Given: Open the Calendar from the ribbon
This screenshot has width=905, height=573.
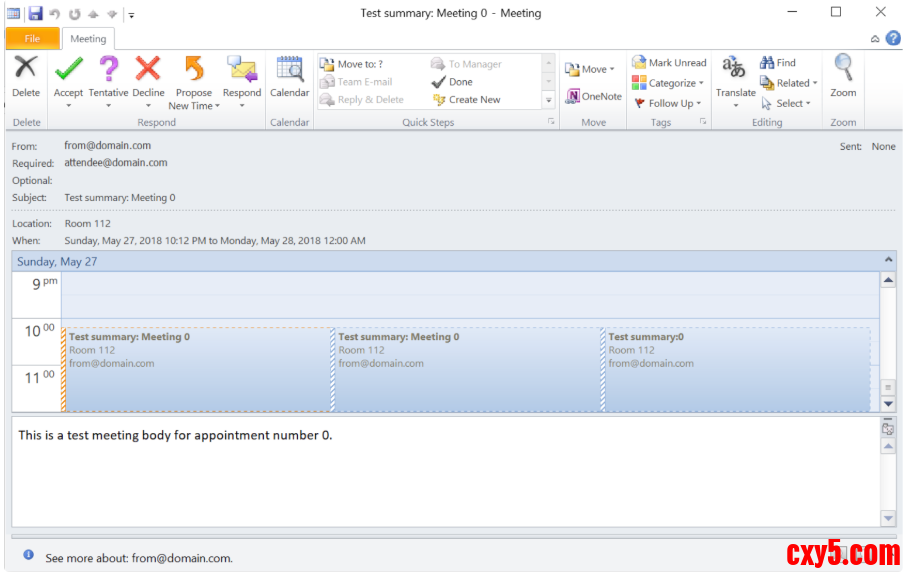Looking at the screenshot, I should click(289, 76).
